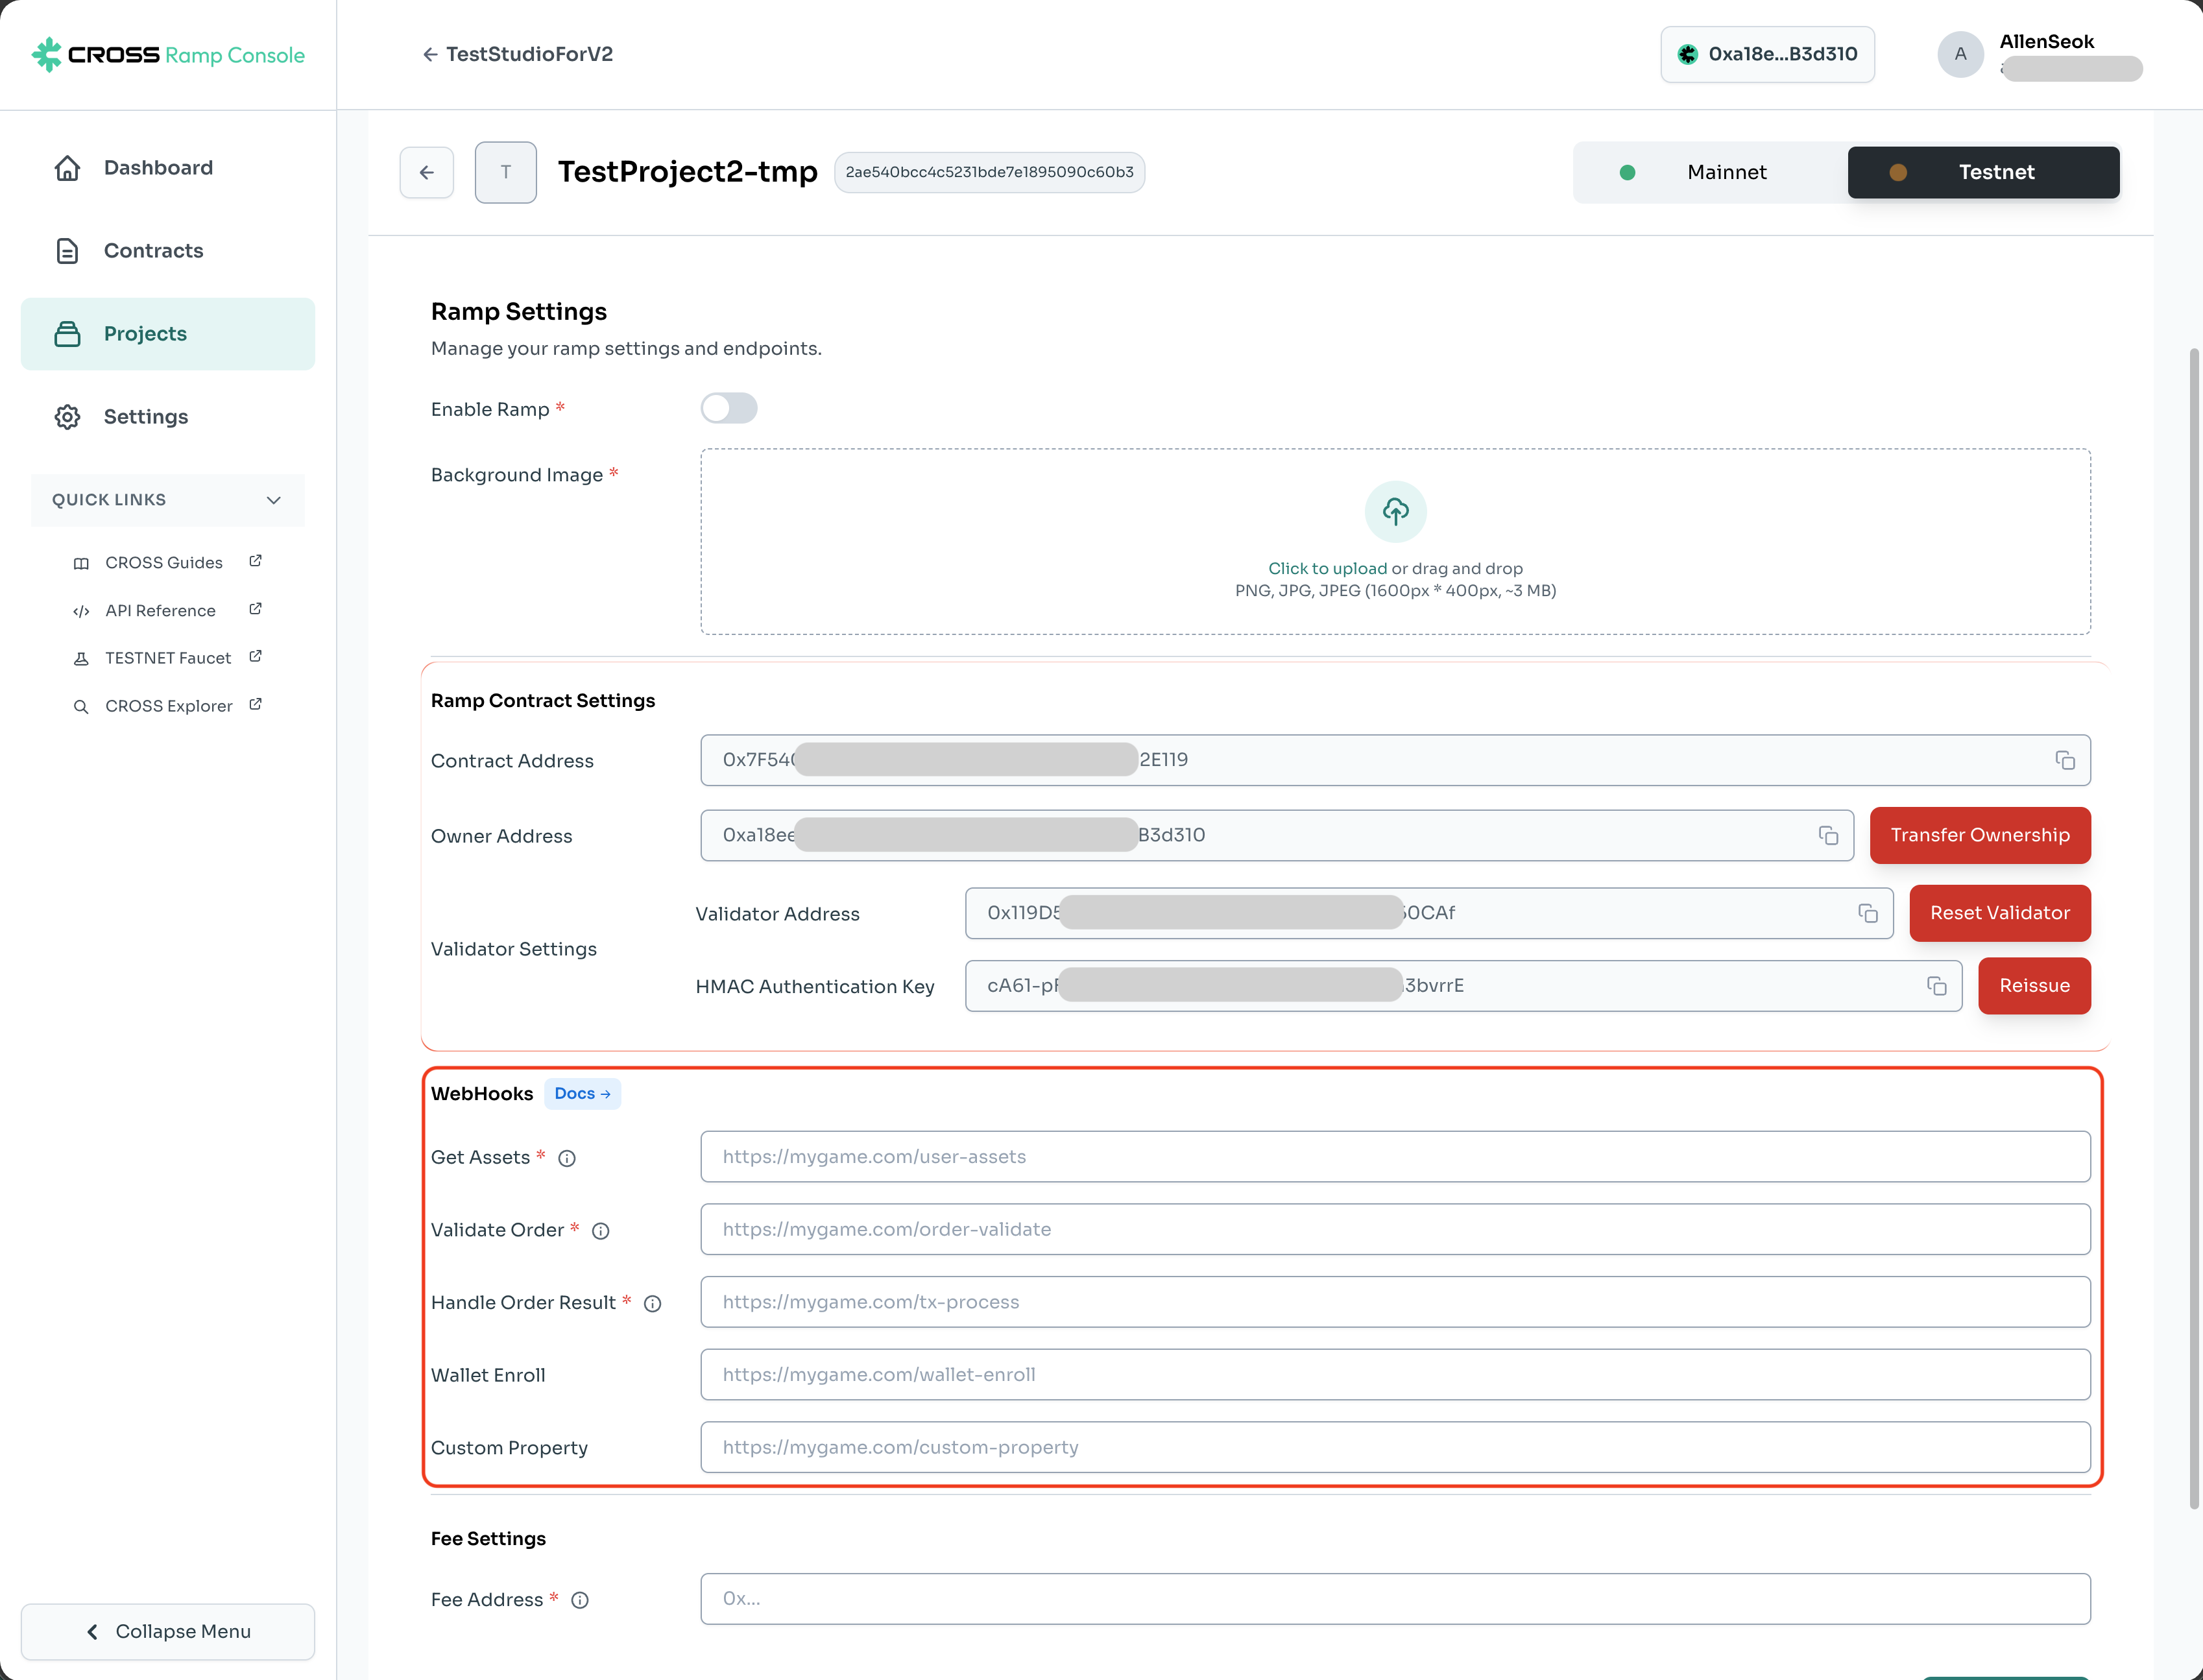The image size is (2203, 1680).
Task: Copy the Owner Address value
Action: coord(1828,835)
